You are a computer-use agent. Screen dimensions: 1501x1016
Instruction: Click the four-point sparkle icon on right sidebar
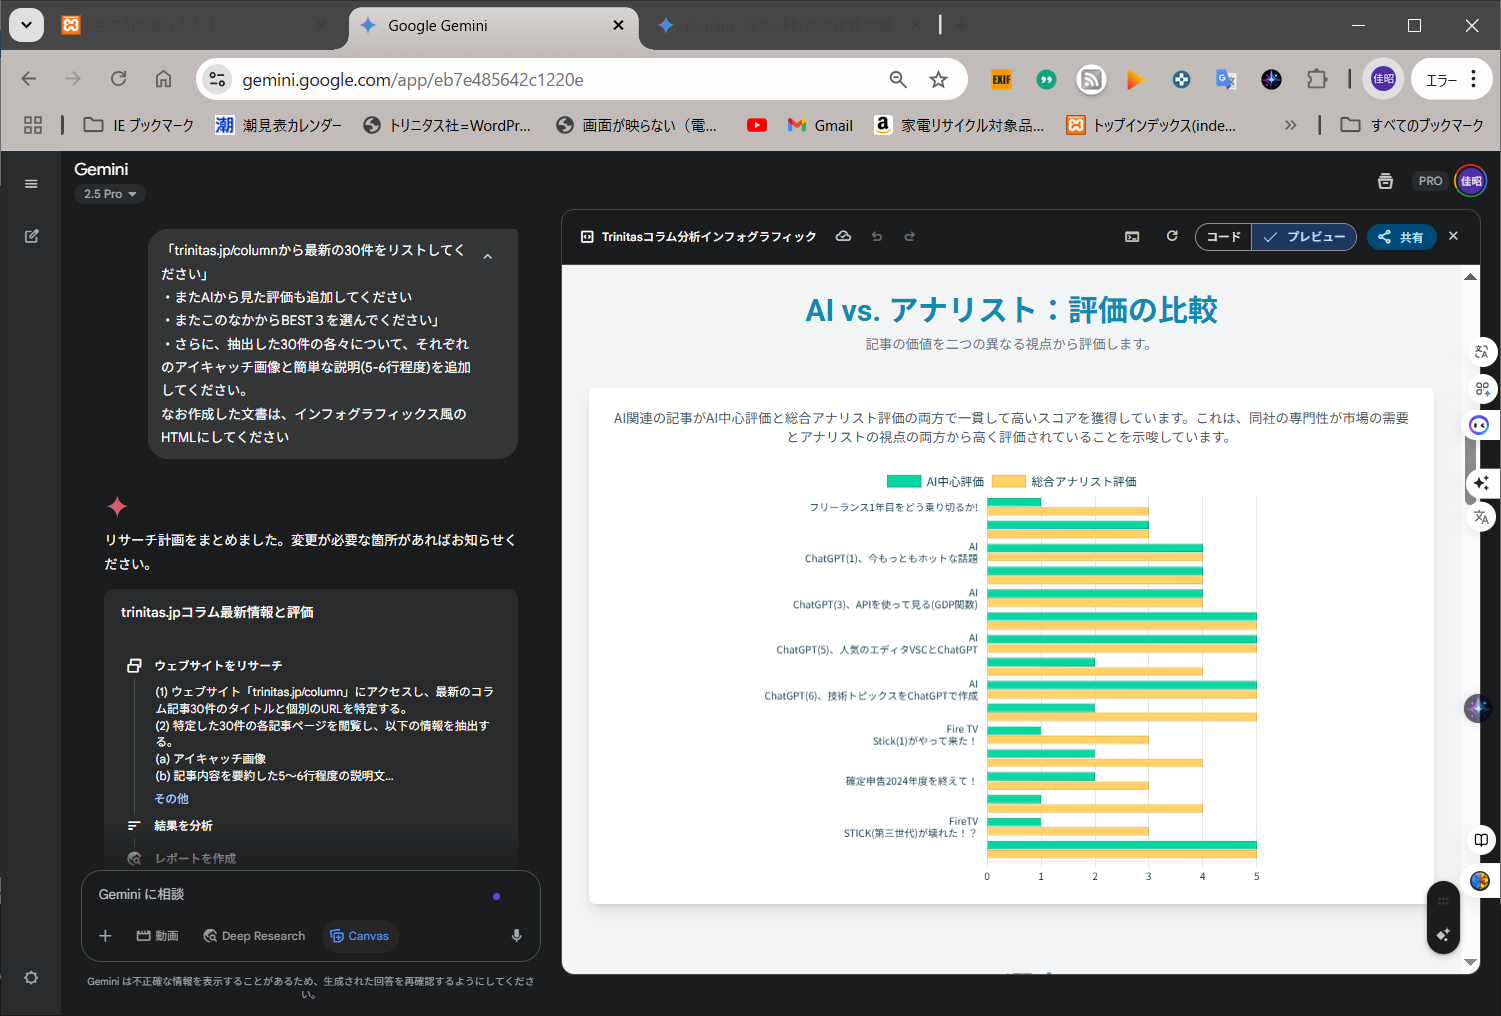(1481, 483)
